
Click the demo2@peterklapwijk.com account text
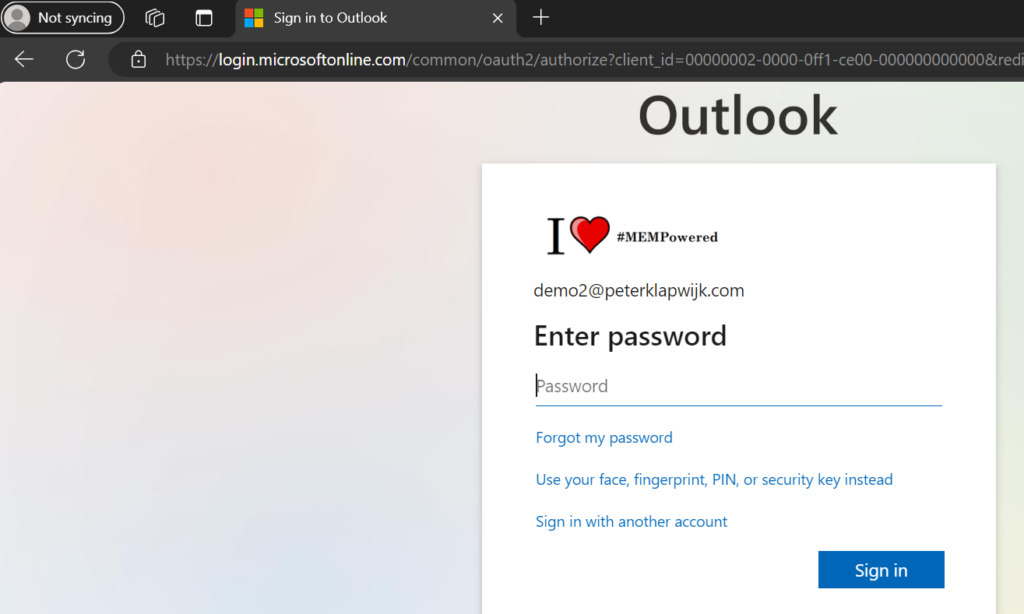639,290
